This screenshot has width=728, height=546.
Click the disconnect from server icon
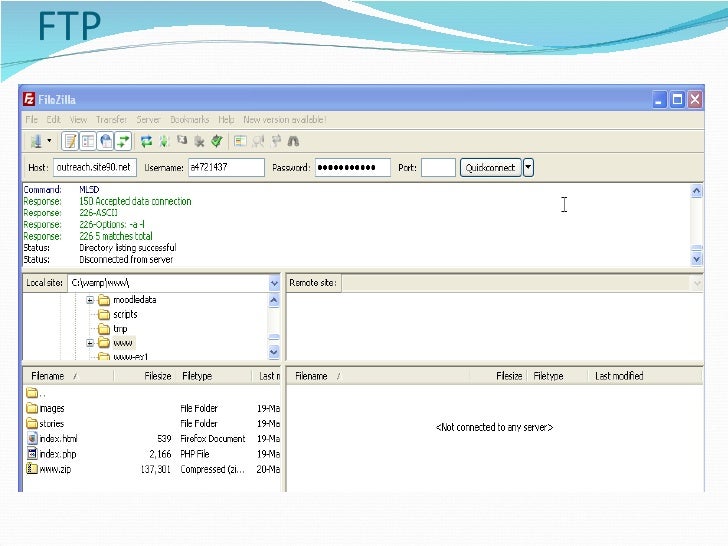tap(199, 141)
